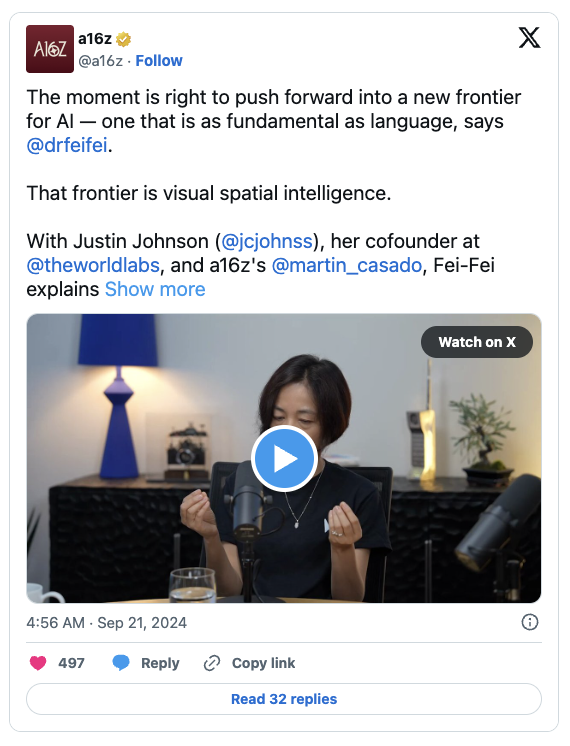The height and width of the screenshot is (746, 570).
Task: Open the tweet info circle icon
Action: click(x=530, y=622)
